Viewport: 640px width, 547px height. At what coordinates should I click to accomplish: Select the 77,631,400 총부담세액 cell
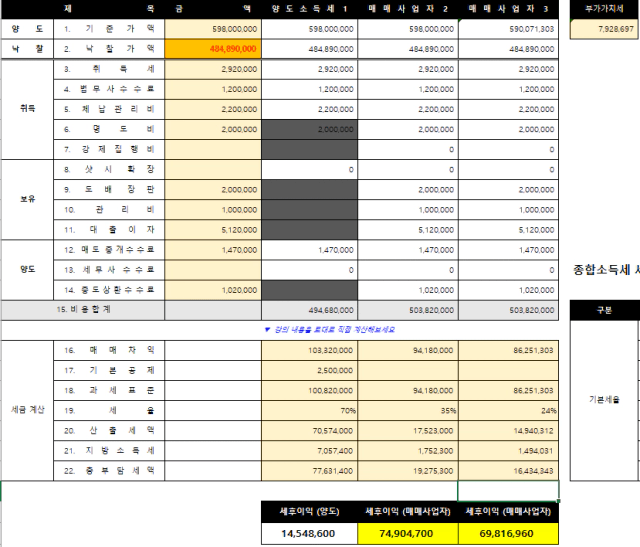(x=309, y=471)
